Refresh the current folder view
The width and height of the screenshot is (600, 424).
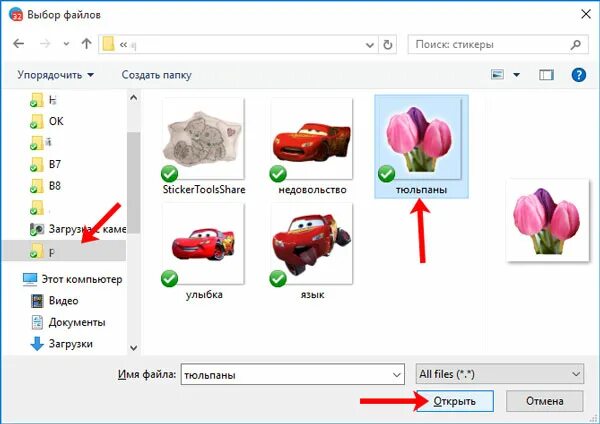pyautogui.click(x=388, y=45)
